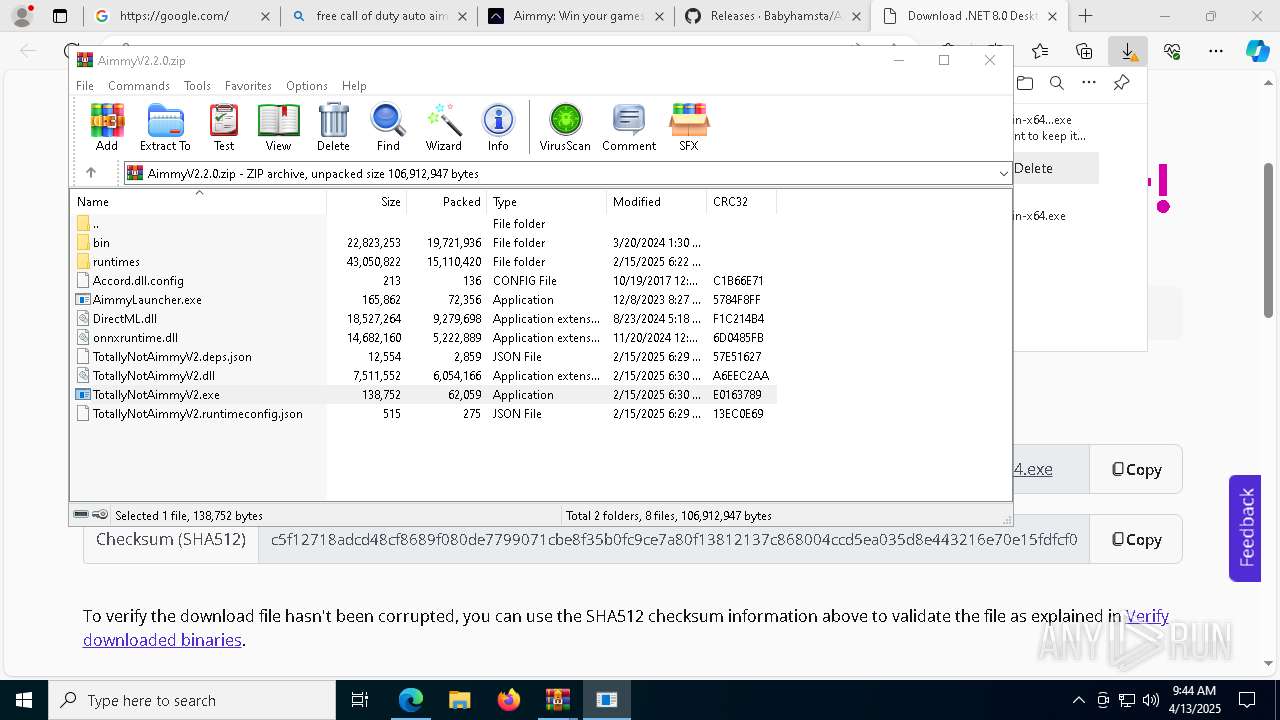Click the Extract To toolbar icon
Screen dimensions: 1280x720
click(x=165, y=127)
